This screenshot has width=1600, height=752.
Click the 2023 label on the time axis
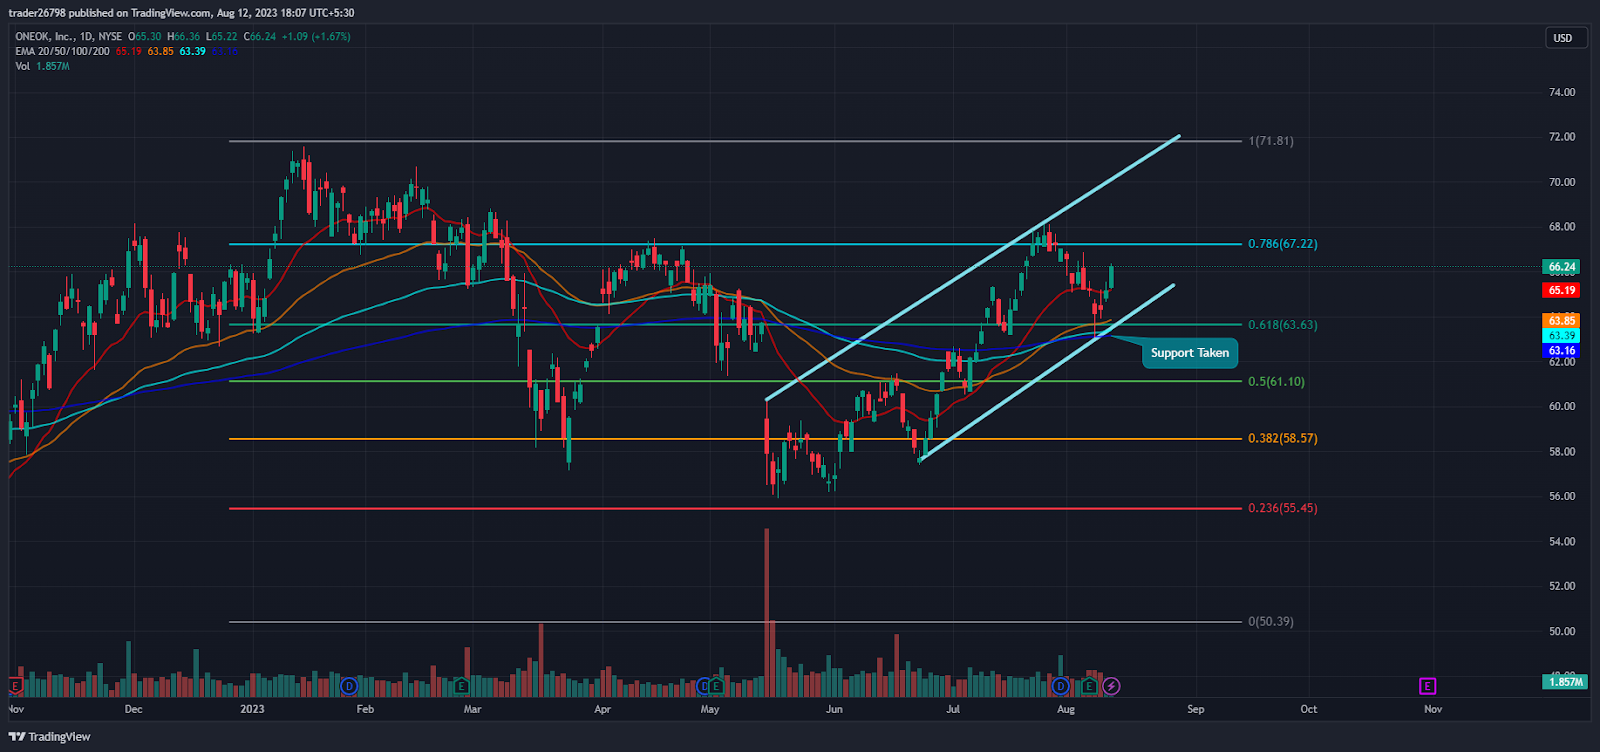253,710
